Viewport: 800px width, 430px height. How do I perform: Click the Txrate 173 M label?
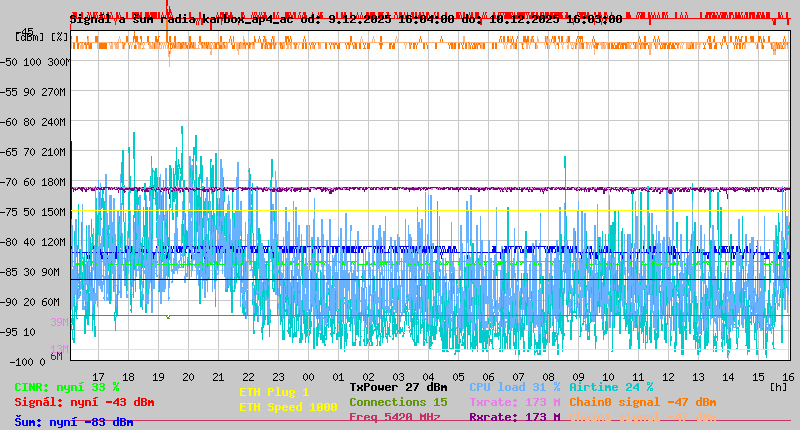coord(514,402)
